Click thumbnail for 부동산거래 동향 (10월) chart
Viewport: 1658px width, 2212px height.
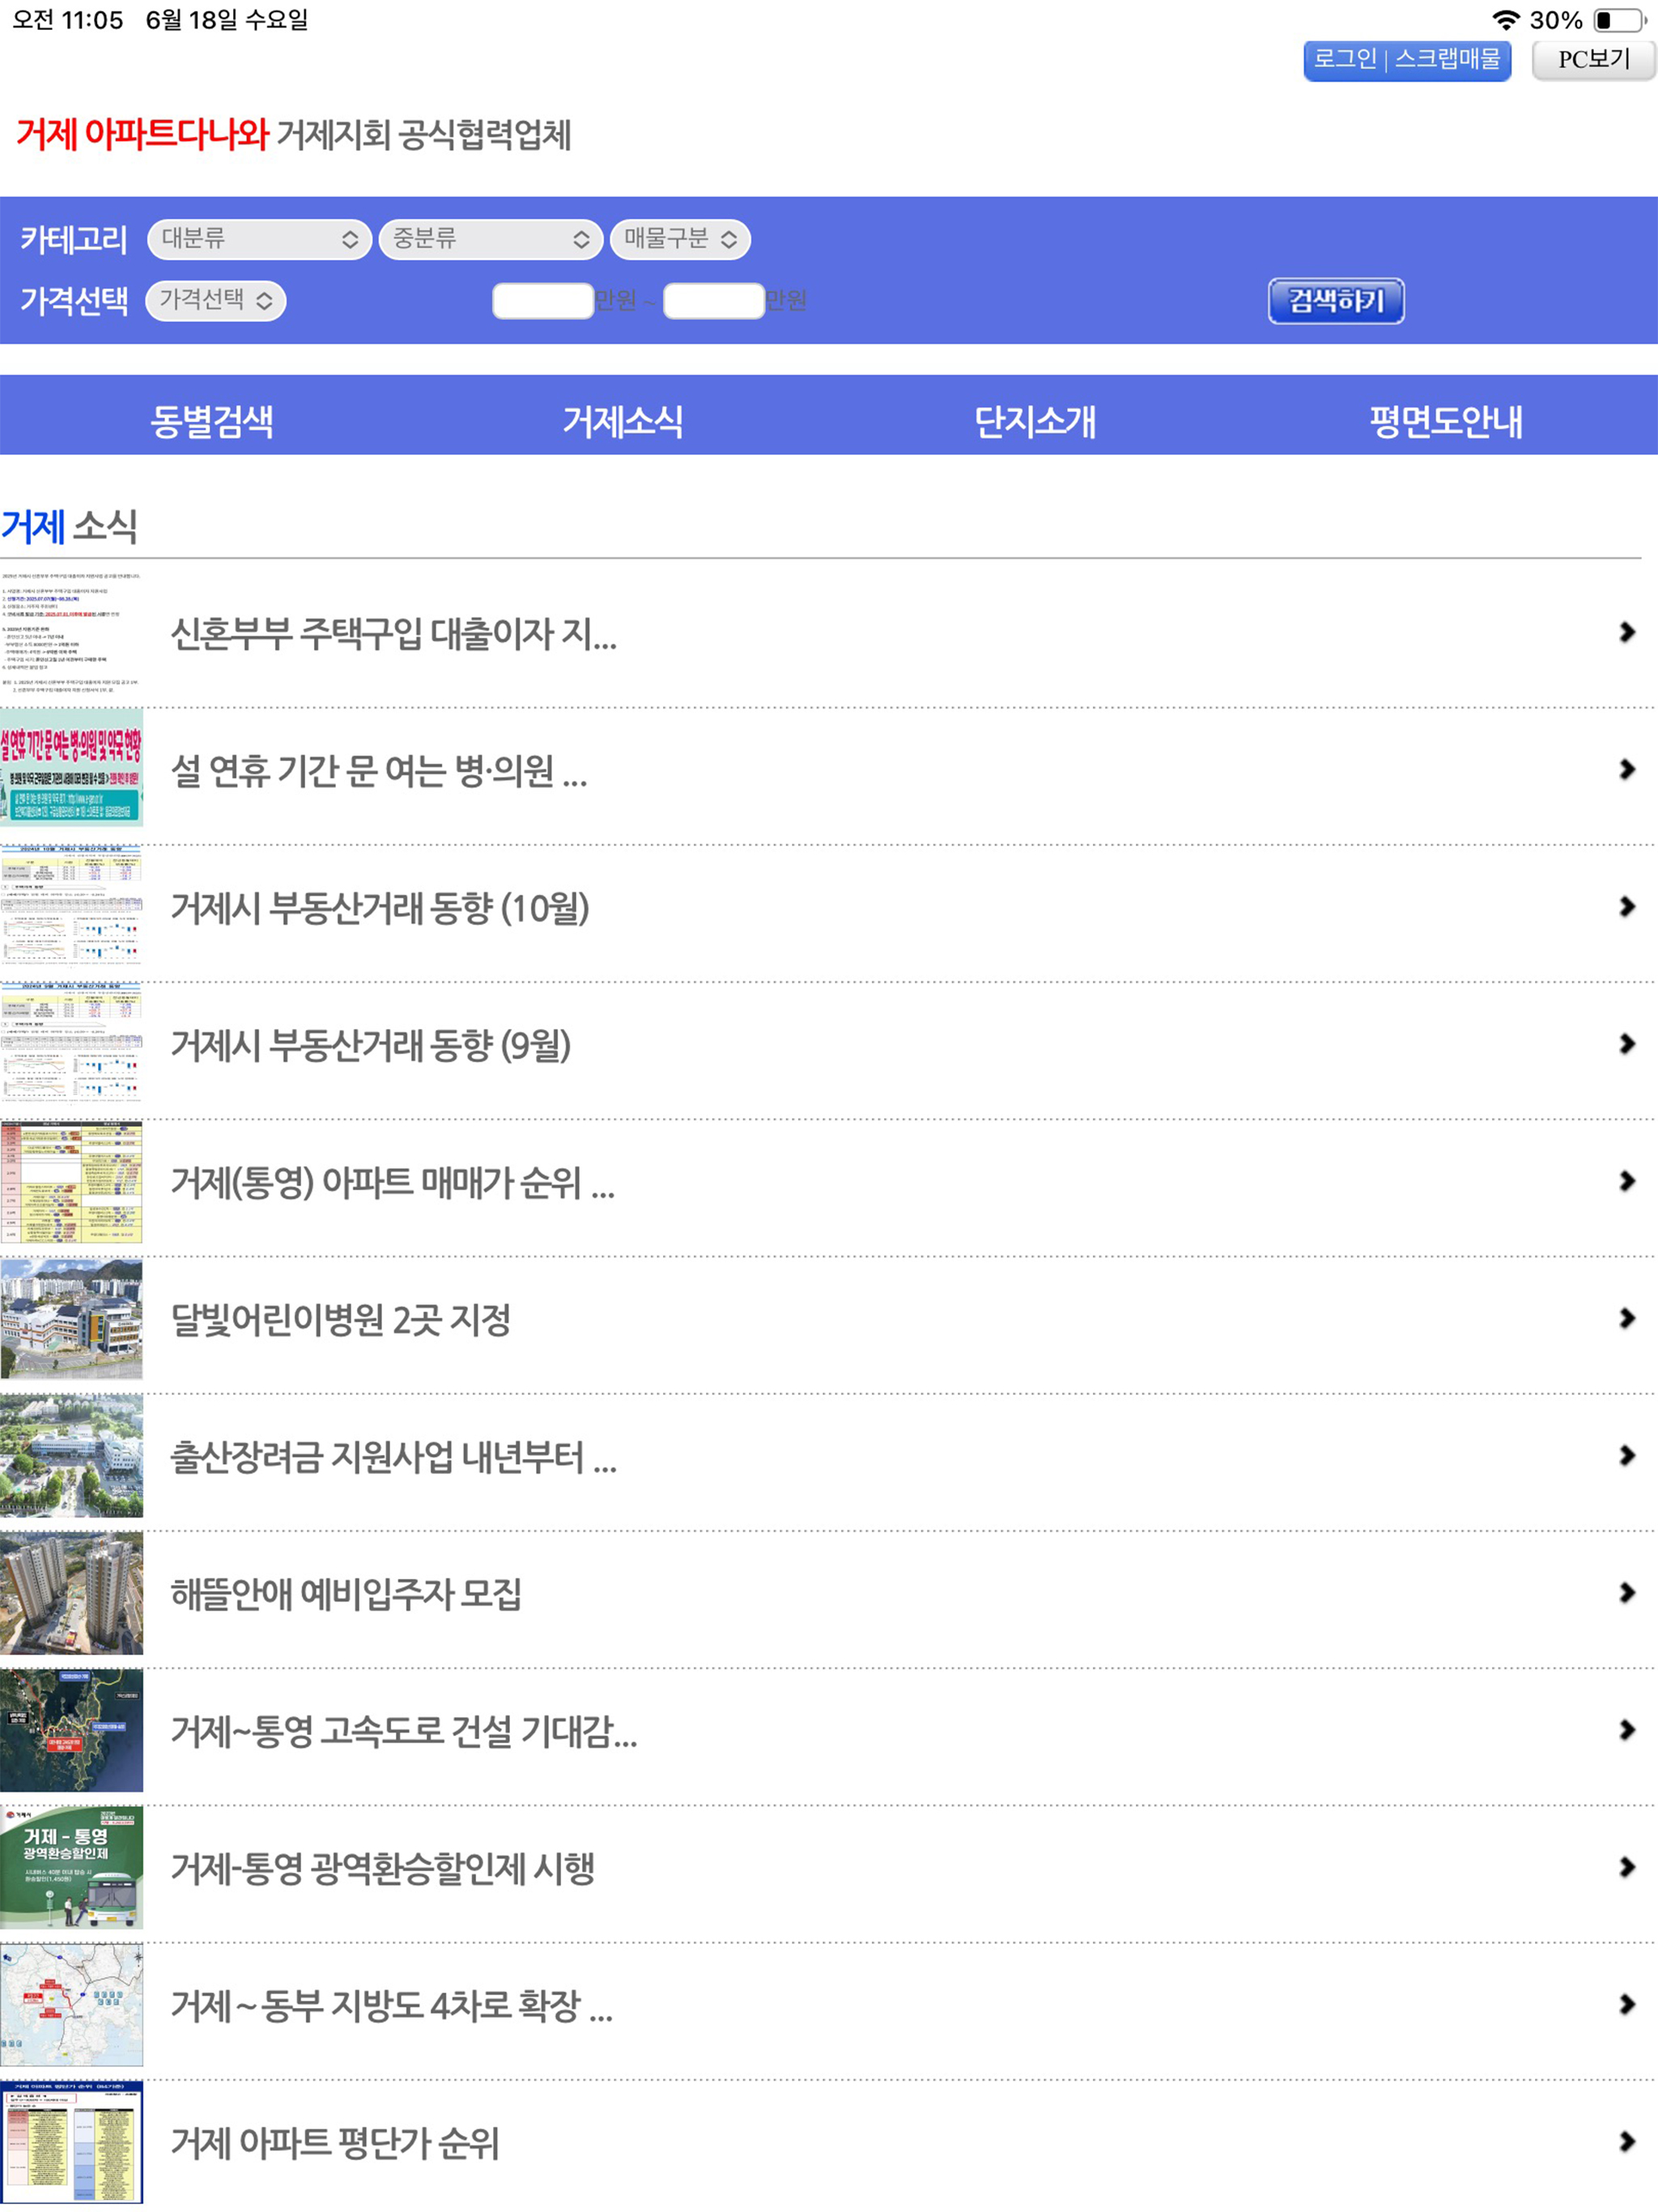(71, 906)
